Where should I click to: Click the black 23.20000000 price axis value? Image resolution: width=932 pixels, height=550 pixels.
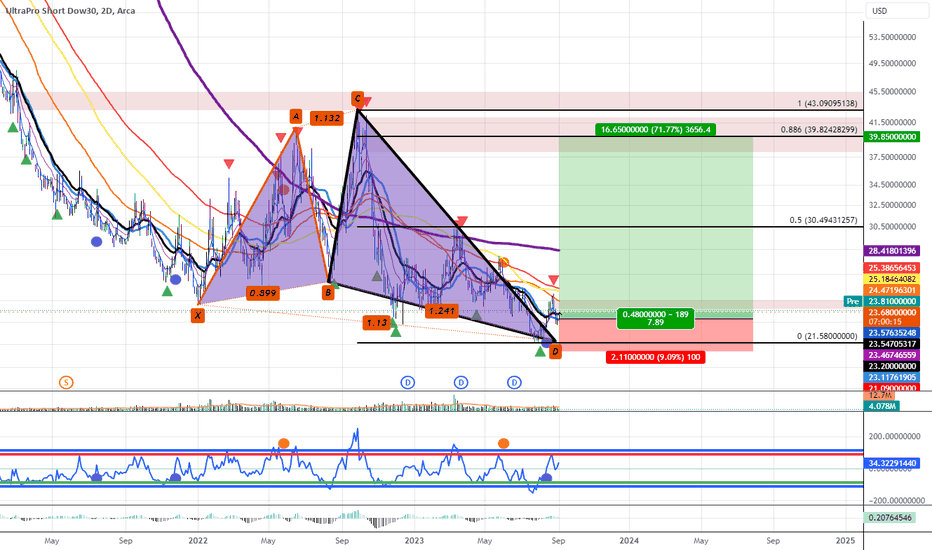coord(892,366)
